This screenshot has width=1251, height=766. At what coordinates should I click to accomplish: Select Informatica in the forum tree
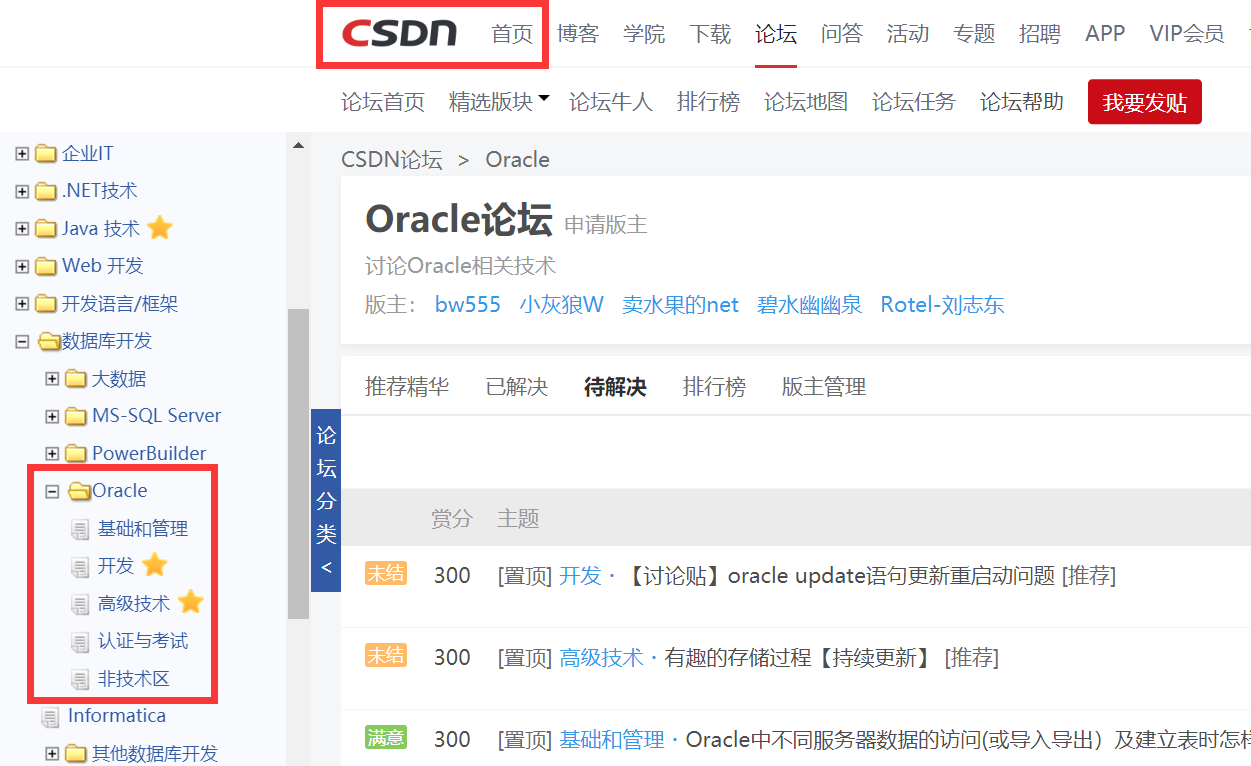coord(117,716)
